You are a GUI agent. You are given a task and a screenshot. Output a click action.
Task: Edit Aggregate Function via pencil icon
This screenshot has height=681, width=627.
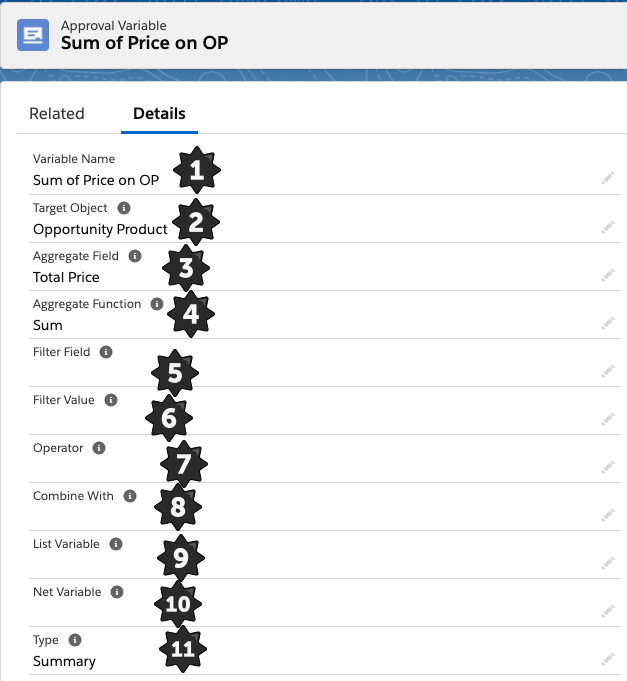coord(607,323)
